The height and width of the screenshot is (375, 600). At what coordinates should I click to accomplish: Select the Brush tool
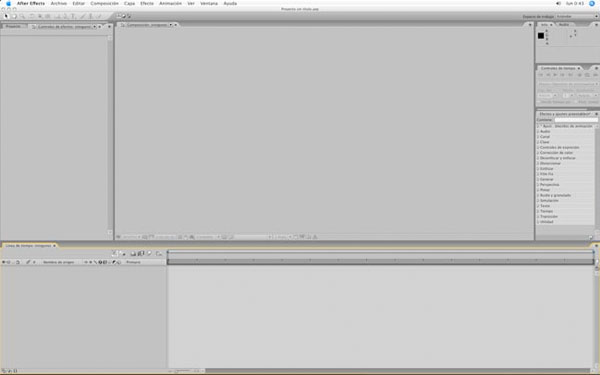click(x=82, y=16)
